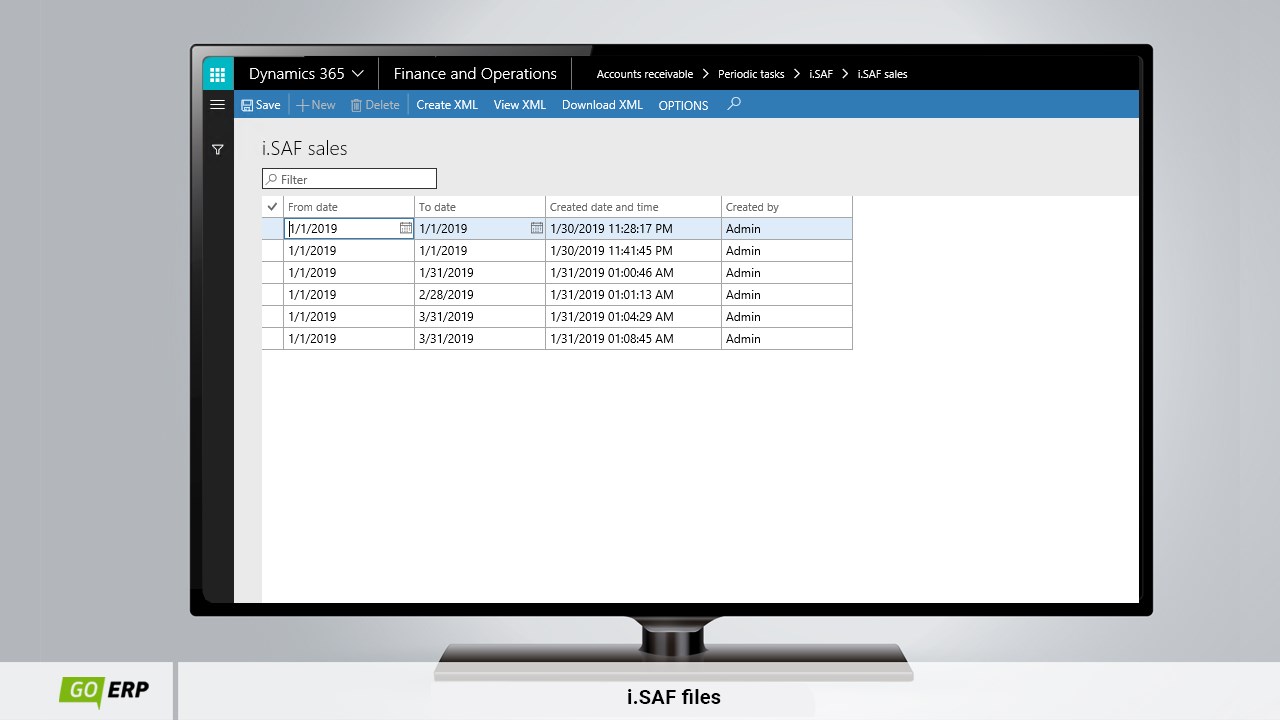
Task: Open the OPTIONS menu
Action: point(683,105)
